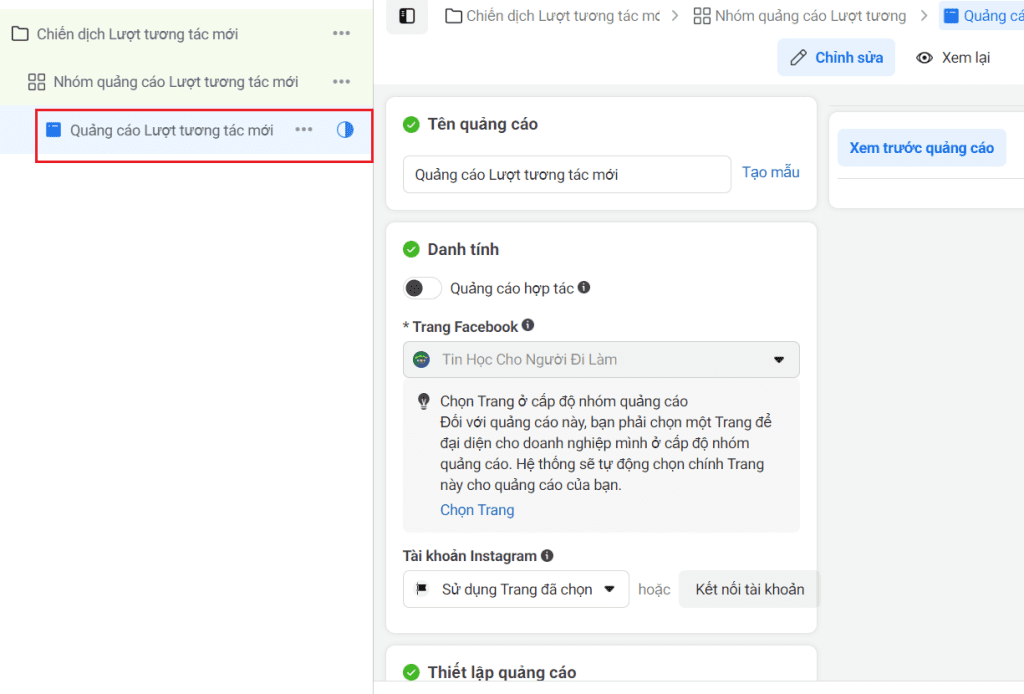Click the Kết nối tài khoản button

750,589
